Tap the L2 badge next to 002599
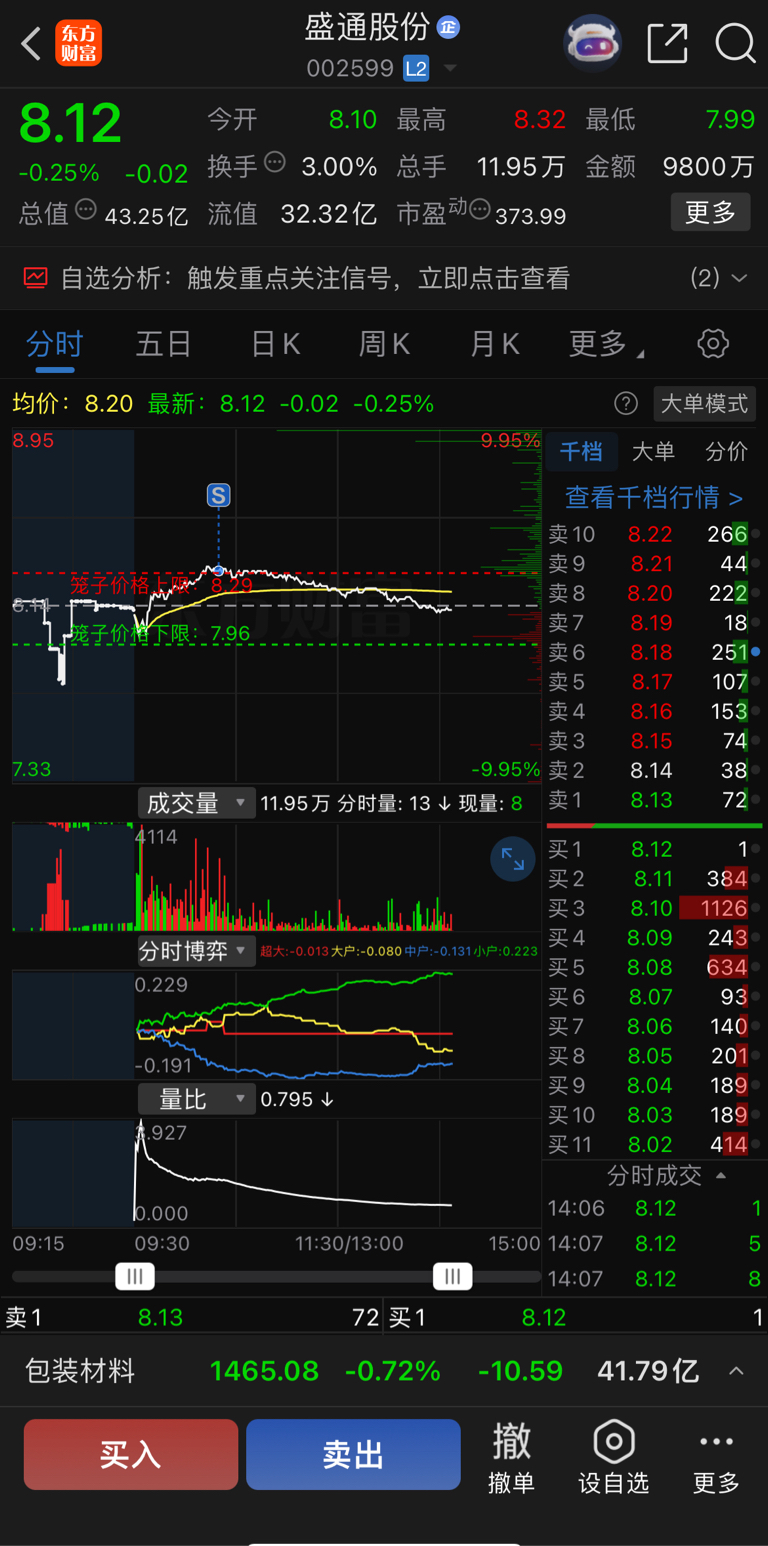The width and height of the screenshot is (768, 1546). tap(416, 69)
